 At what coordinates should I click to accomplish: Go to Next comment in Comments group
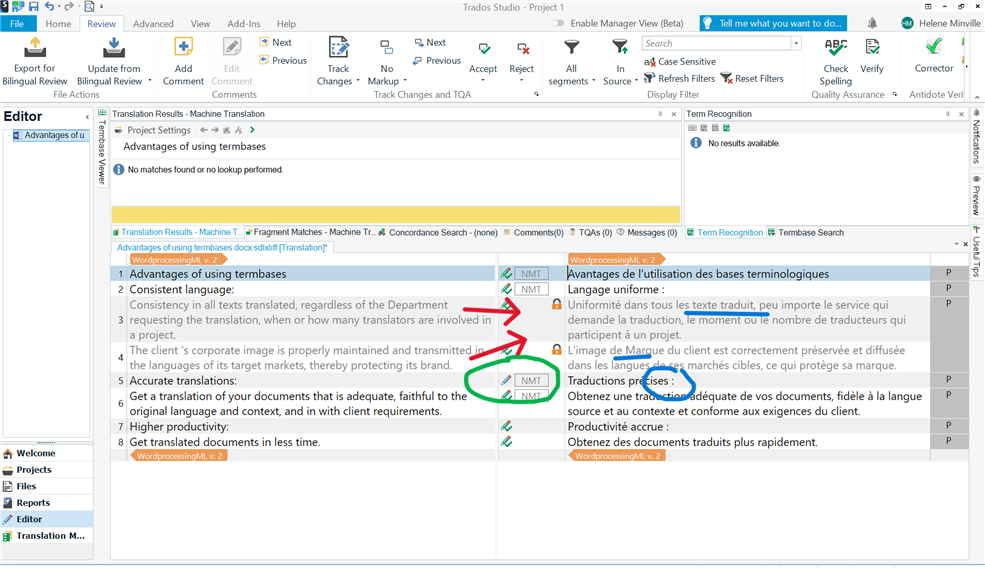coord(275,42)
